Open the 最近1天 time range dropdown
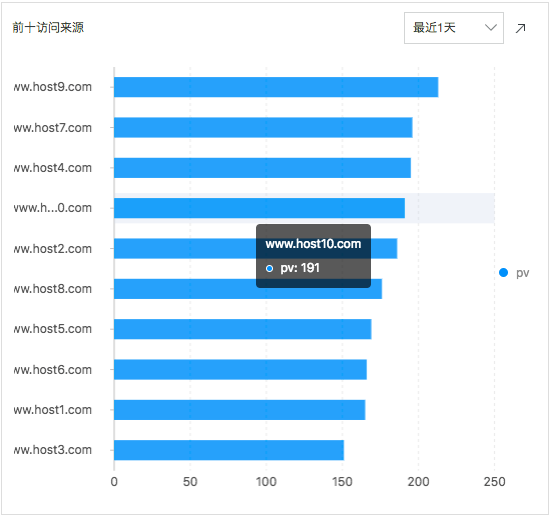556x520 pixels. click(454, 28)
